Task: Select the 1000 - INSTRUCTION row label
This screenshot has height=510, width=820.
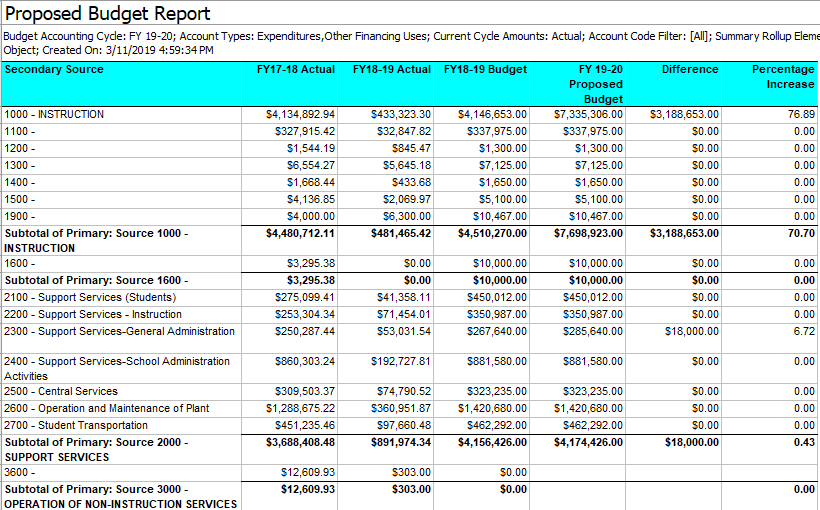Action: pos(54,115)
